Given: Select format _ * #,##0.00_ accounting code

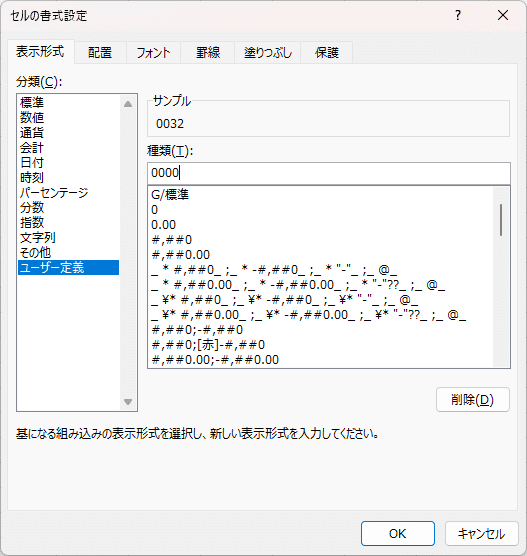Looking at the screenshot, I should click(321, 285).
